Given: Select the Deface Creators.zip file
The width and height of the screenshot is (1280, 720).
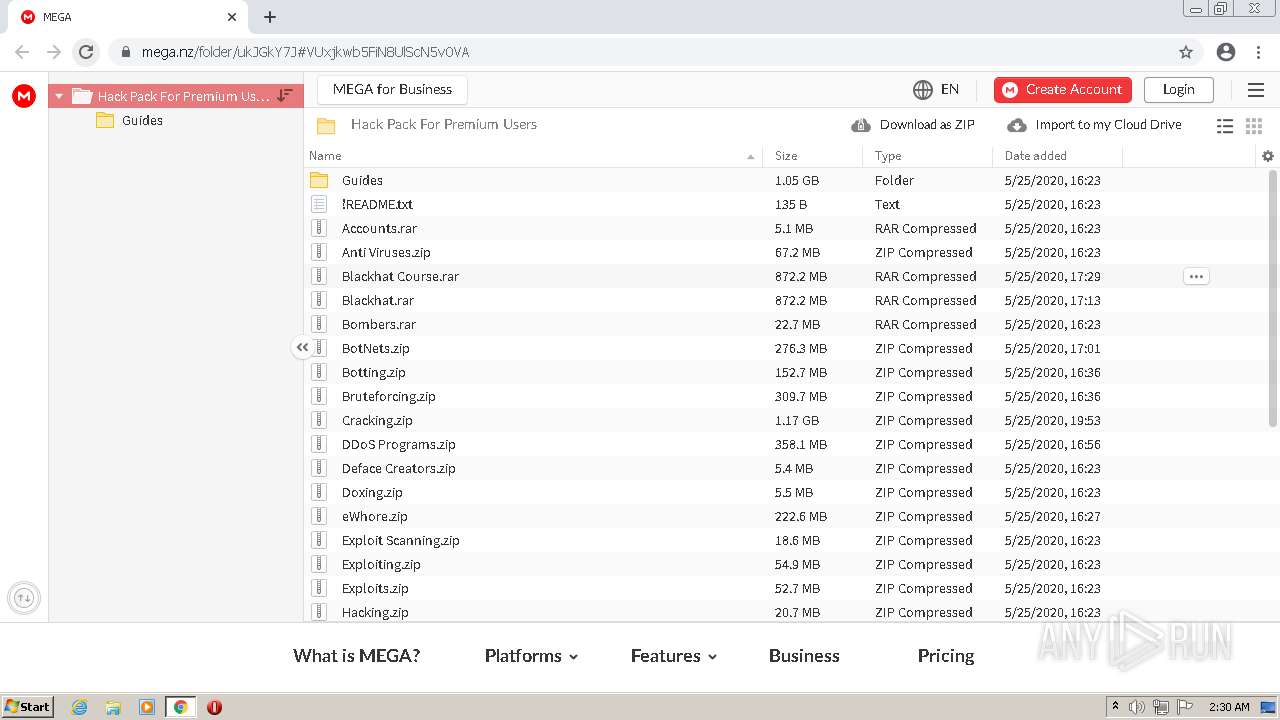Looking at the screenshot, I should (x=399, y=468).
